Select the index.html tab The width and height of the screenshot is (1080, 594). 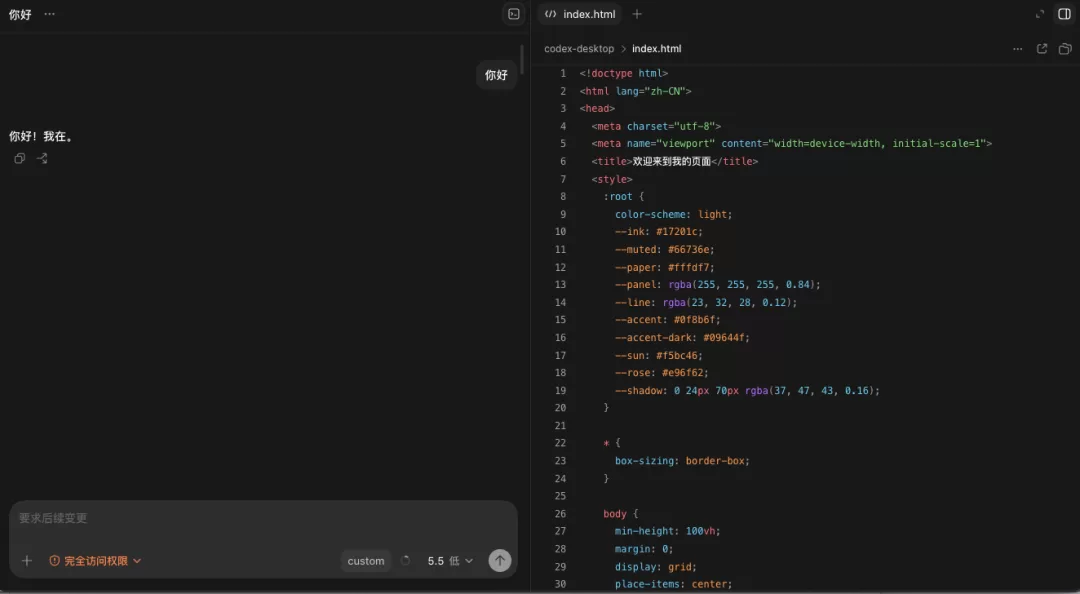[x=580, y=14]
